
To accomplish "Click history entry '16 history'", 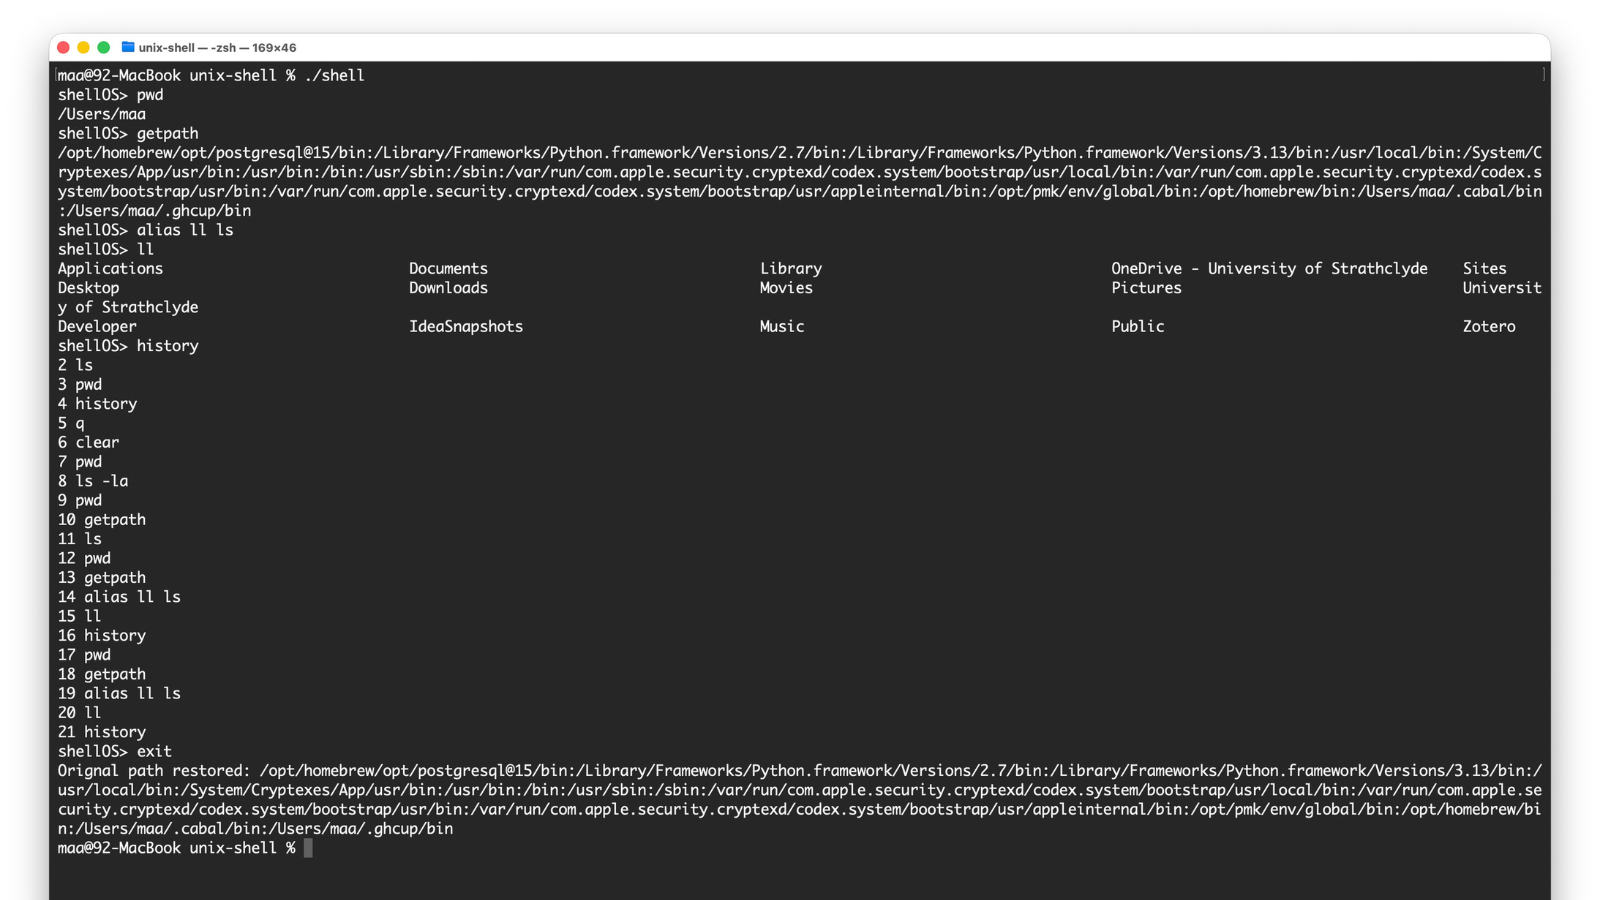I will (101, 635).
